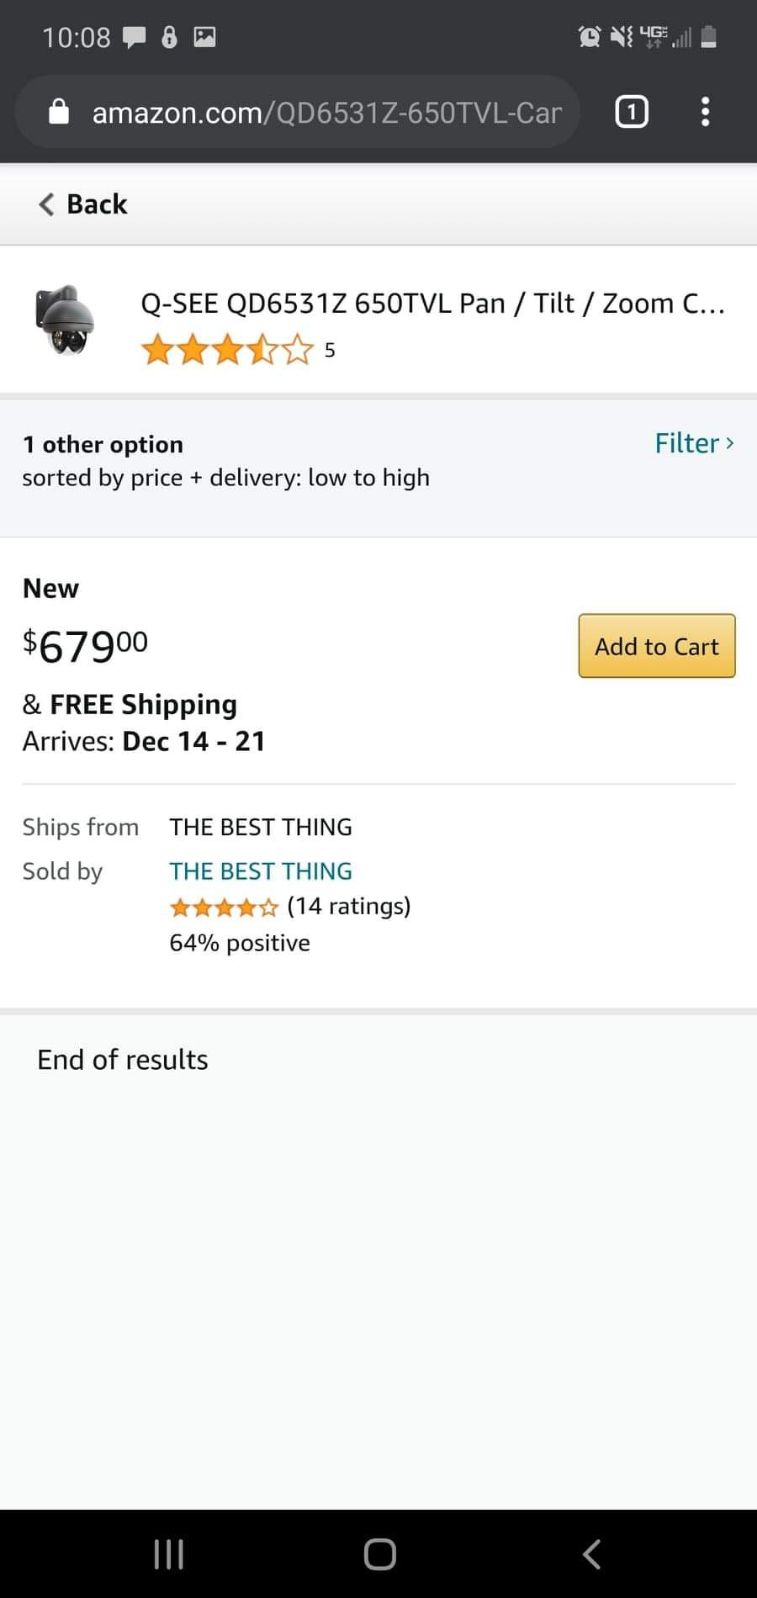Tap the Back label in header
757x1598 pixels.
pyautogui.click(x=97, y=204)
